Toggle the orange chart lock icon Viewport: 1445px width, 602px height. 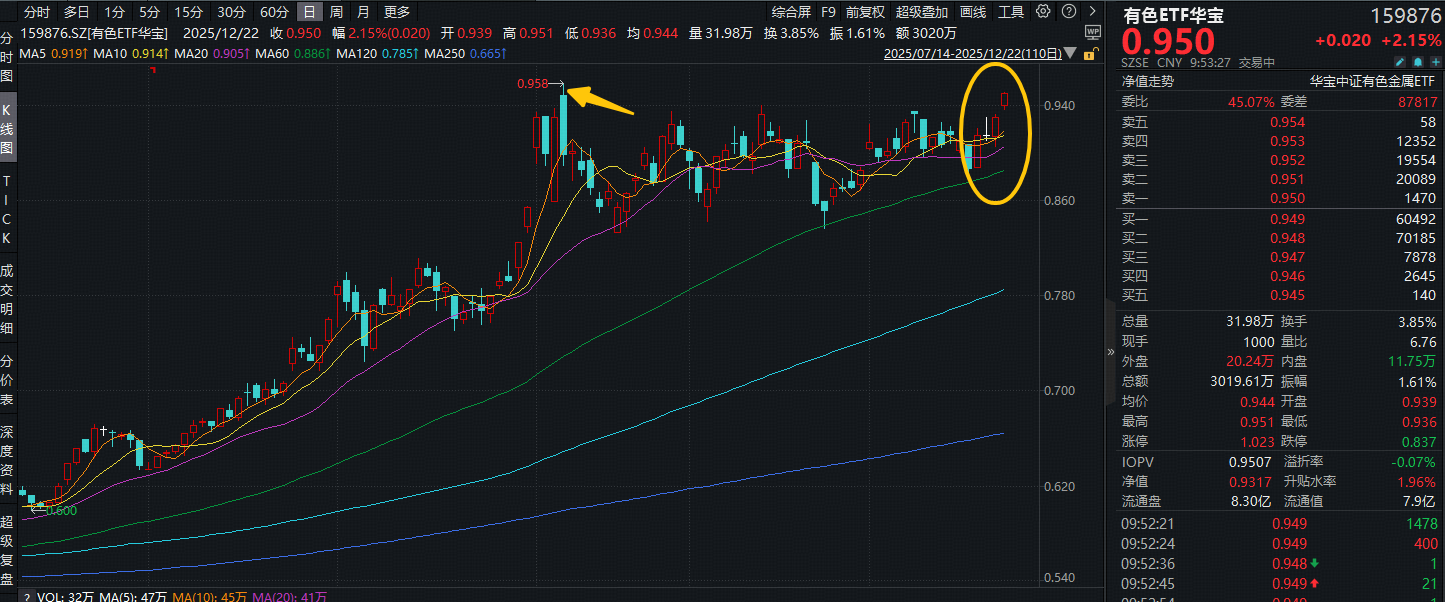[1092, 53]
